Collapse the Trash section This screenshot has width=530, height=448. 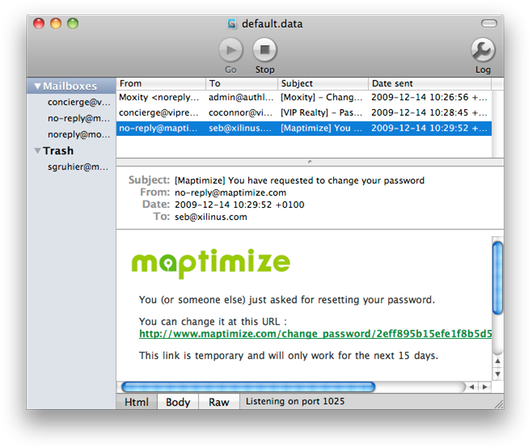pos(38,150)
